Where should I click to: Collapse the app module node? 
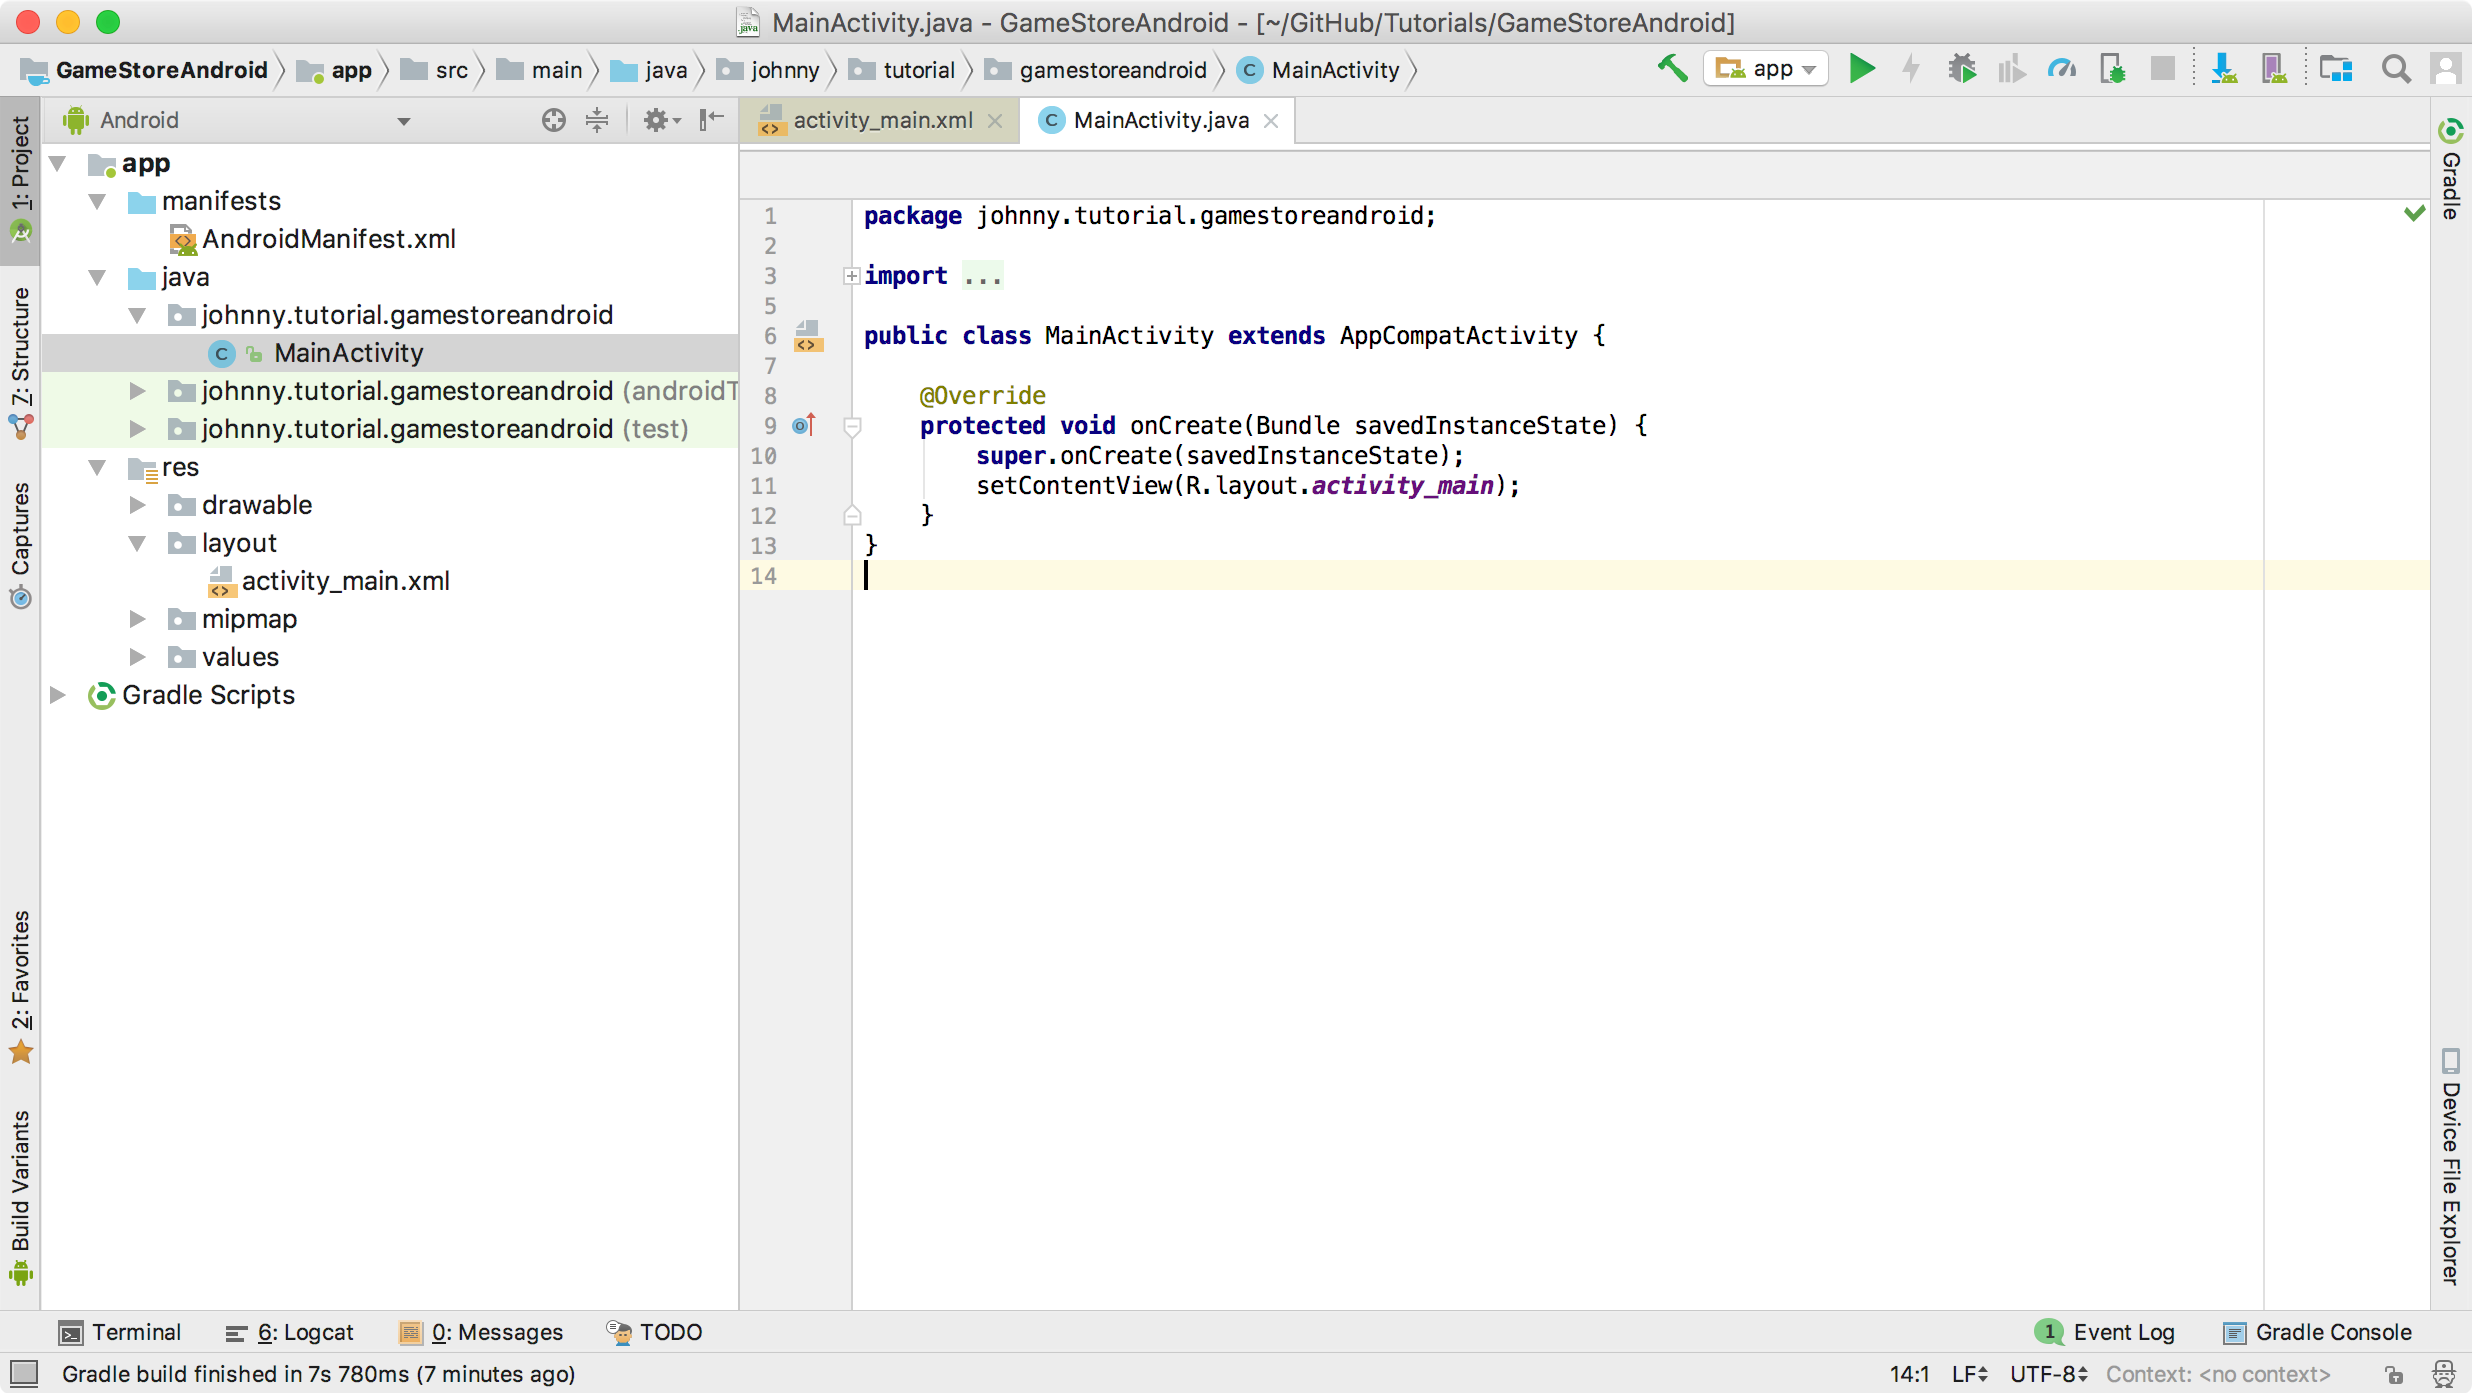coord(58,163)
